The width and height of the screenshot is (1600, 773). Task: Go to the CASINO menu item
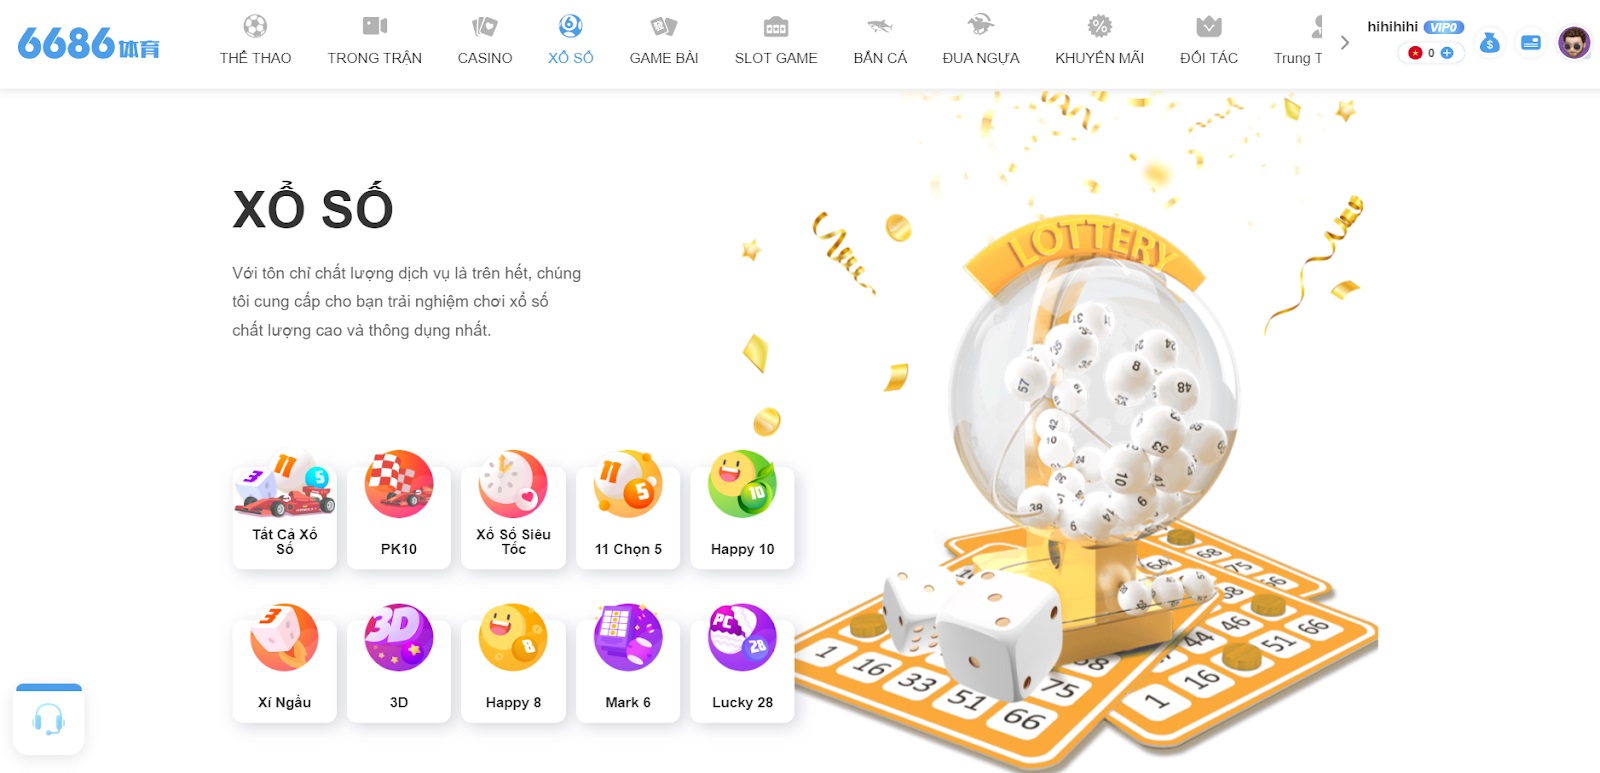tap(485, 40)
